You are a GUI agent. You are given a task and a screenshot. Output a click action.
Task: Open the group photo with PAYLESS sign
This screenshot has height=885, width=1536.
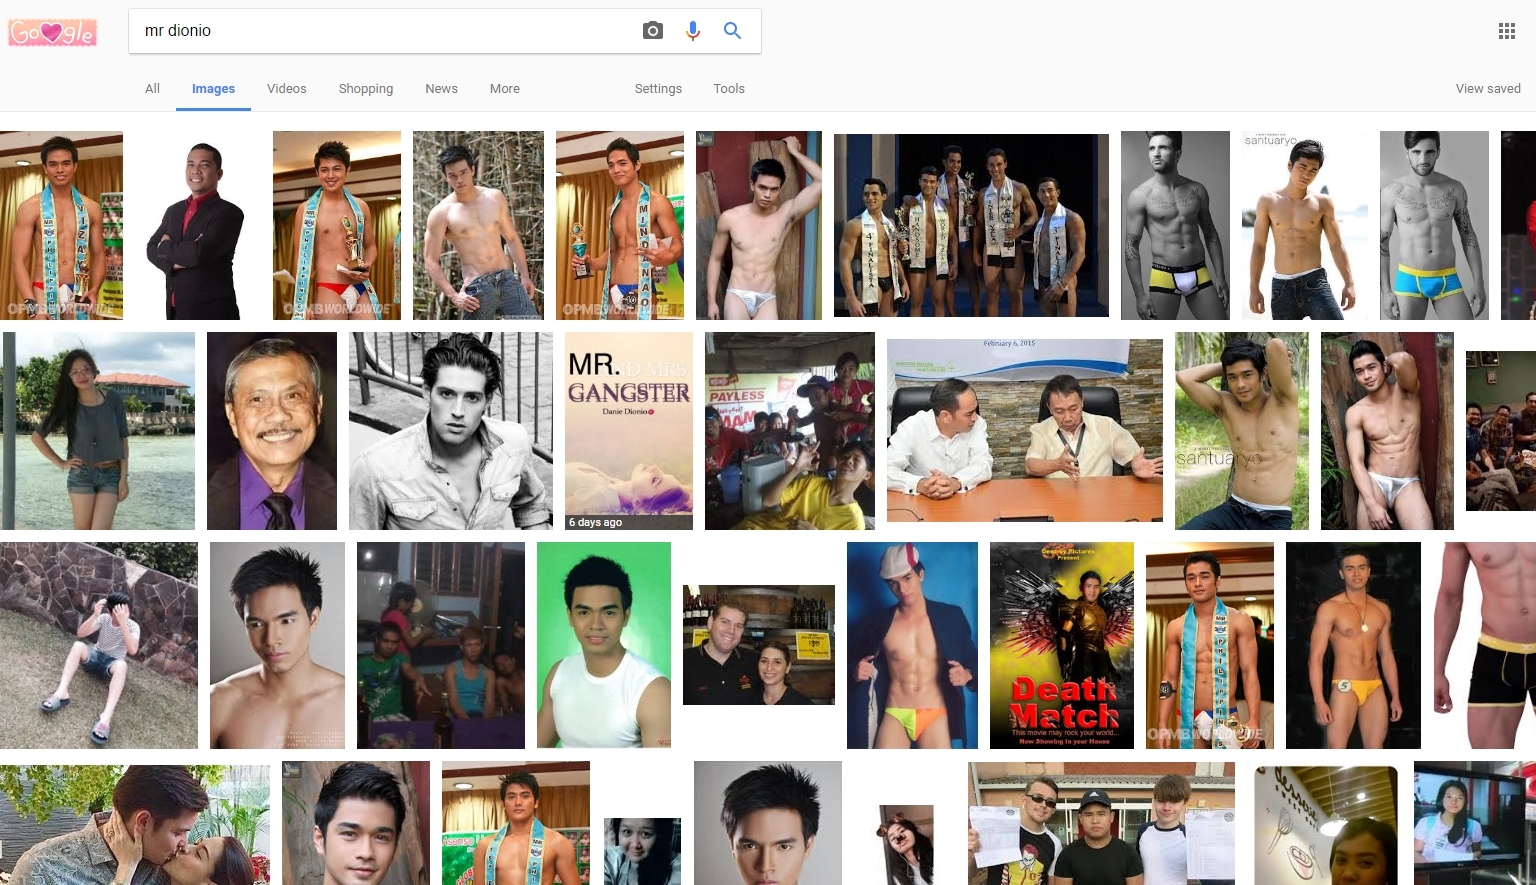(790, 431)
